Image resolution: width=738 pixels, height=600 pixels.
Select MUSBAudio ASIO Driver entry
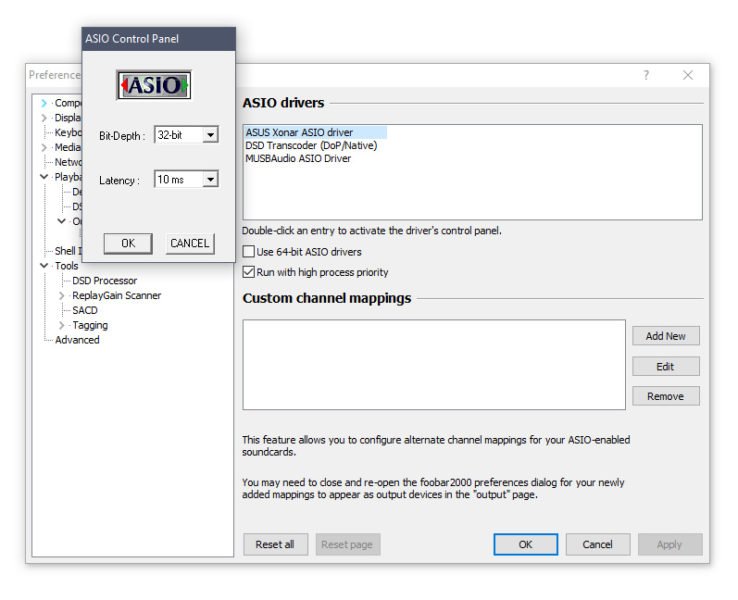298,158
